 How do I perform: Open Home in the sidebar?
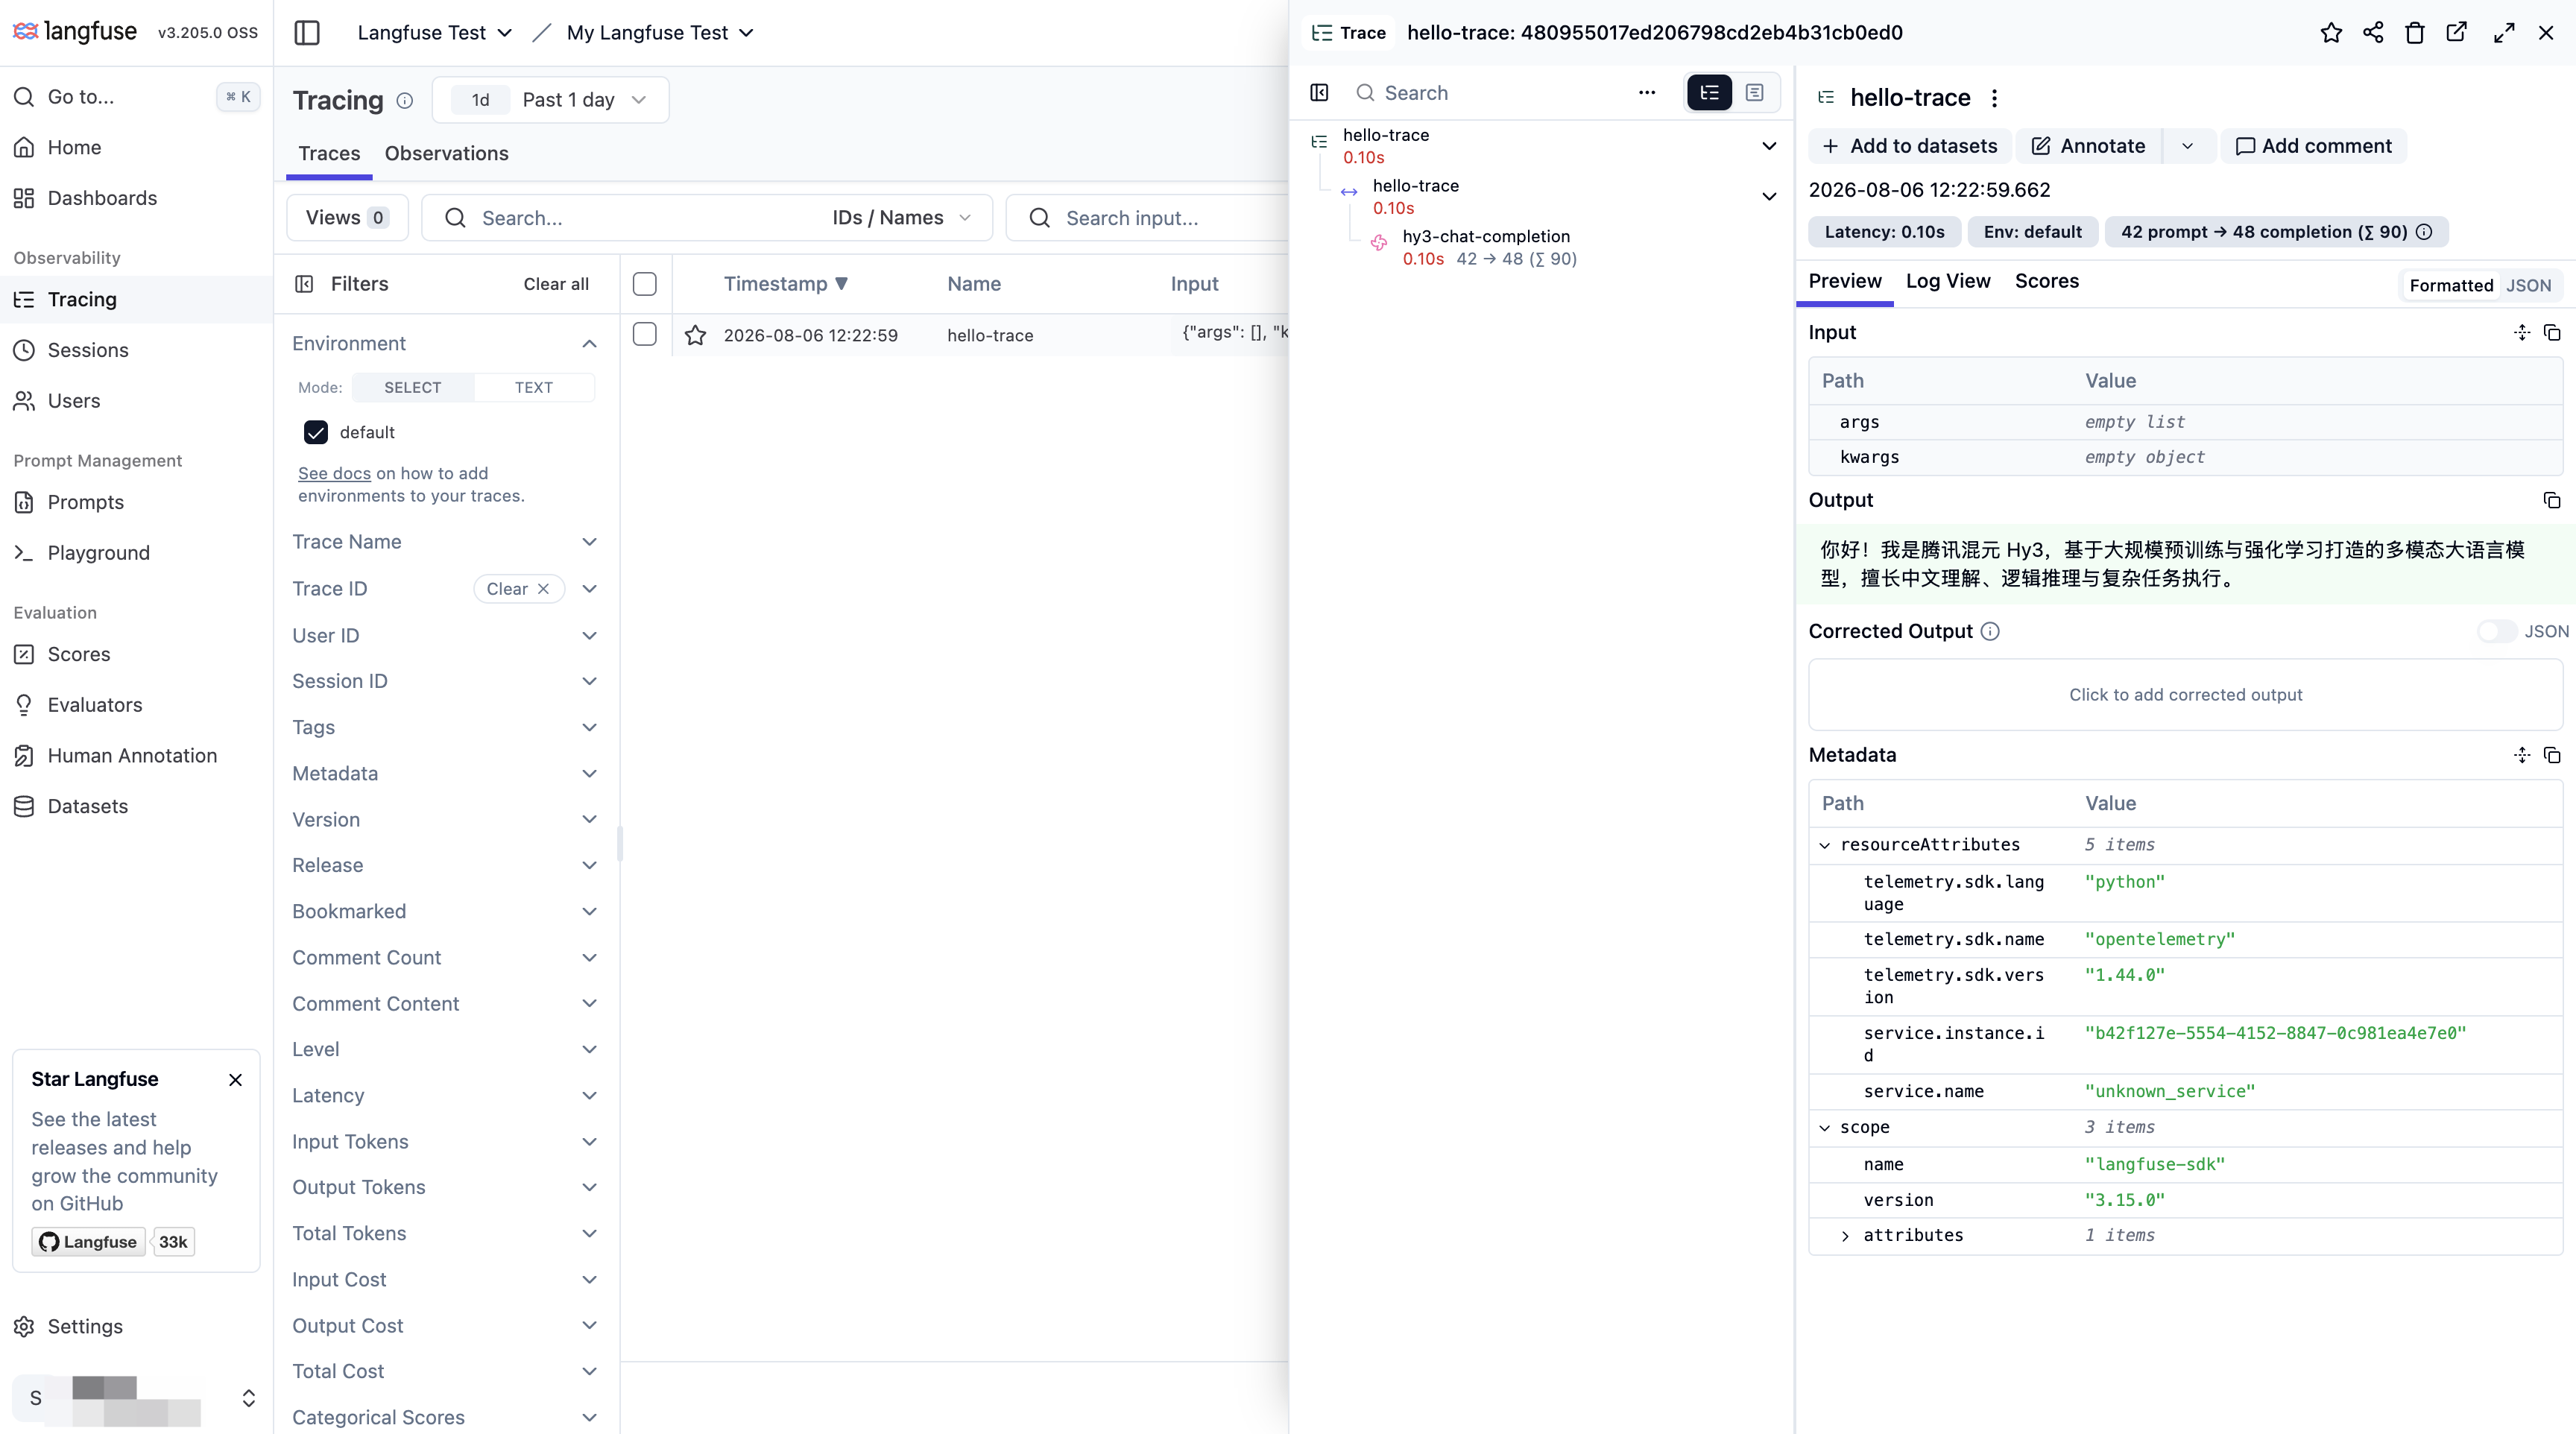point(74,148)
